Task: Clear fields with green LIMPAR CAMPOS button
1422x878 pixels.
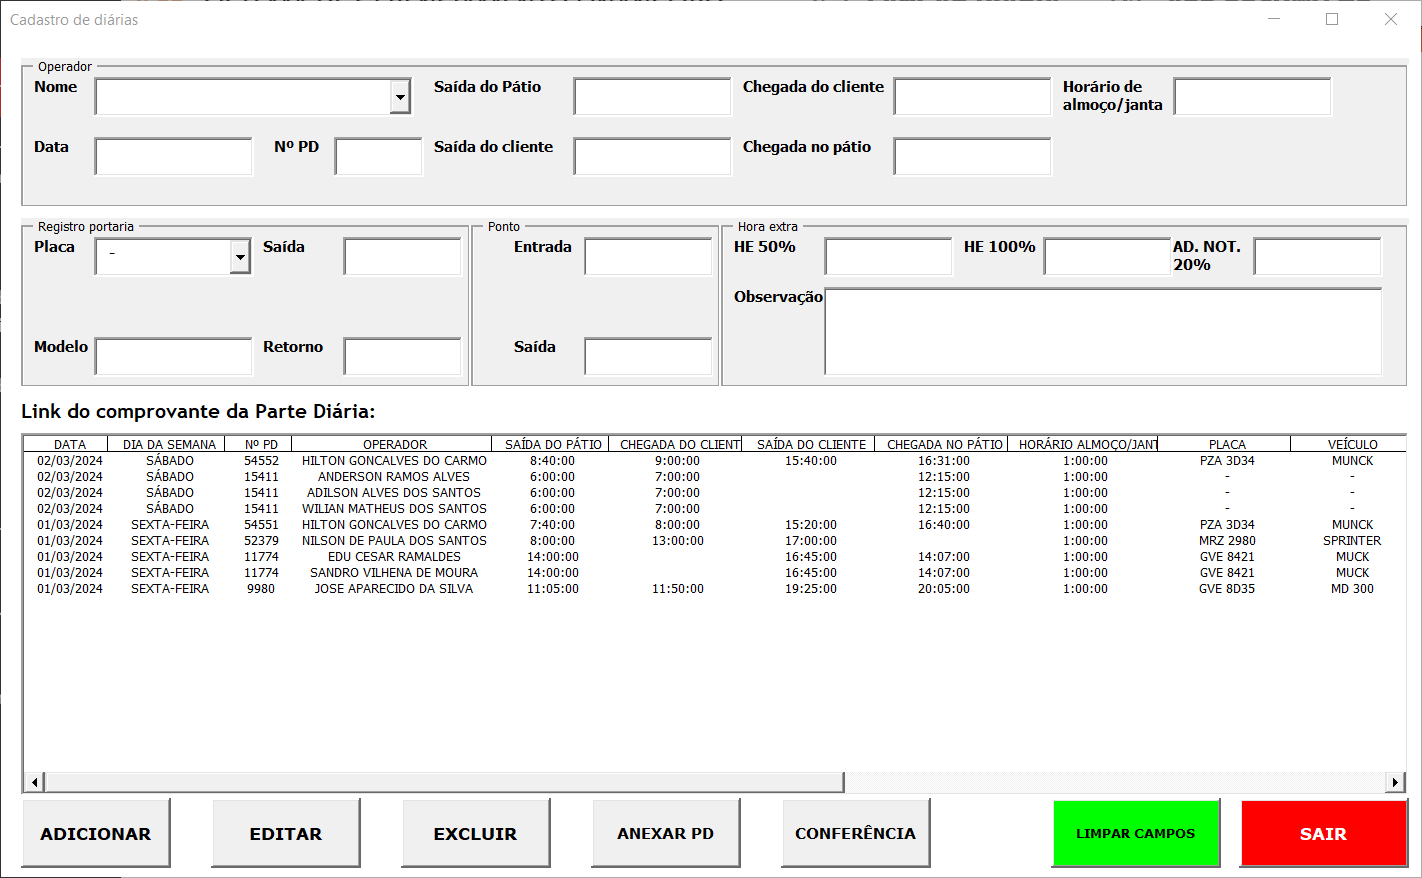Action: (x=1135, y=833)
